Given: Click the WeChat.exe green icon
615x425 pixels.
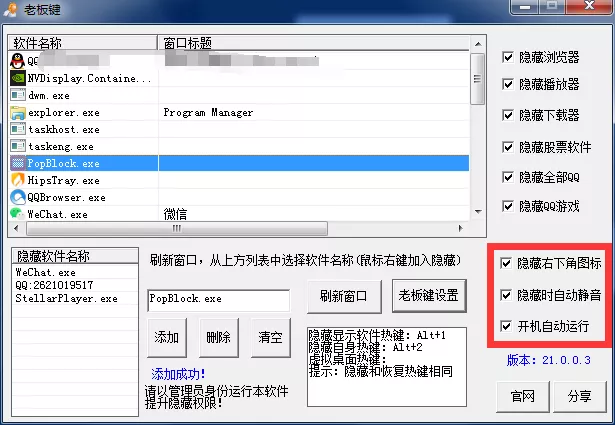Looking at the screenshot, I should 18,214.
